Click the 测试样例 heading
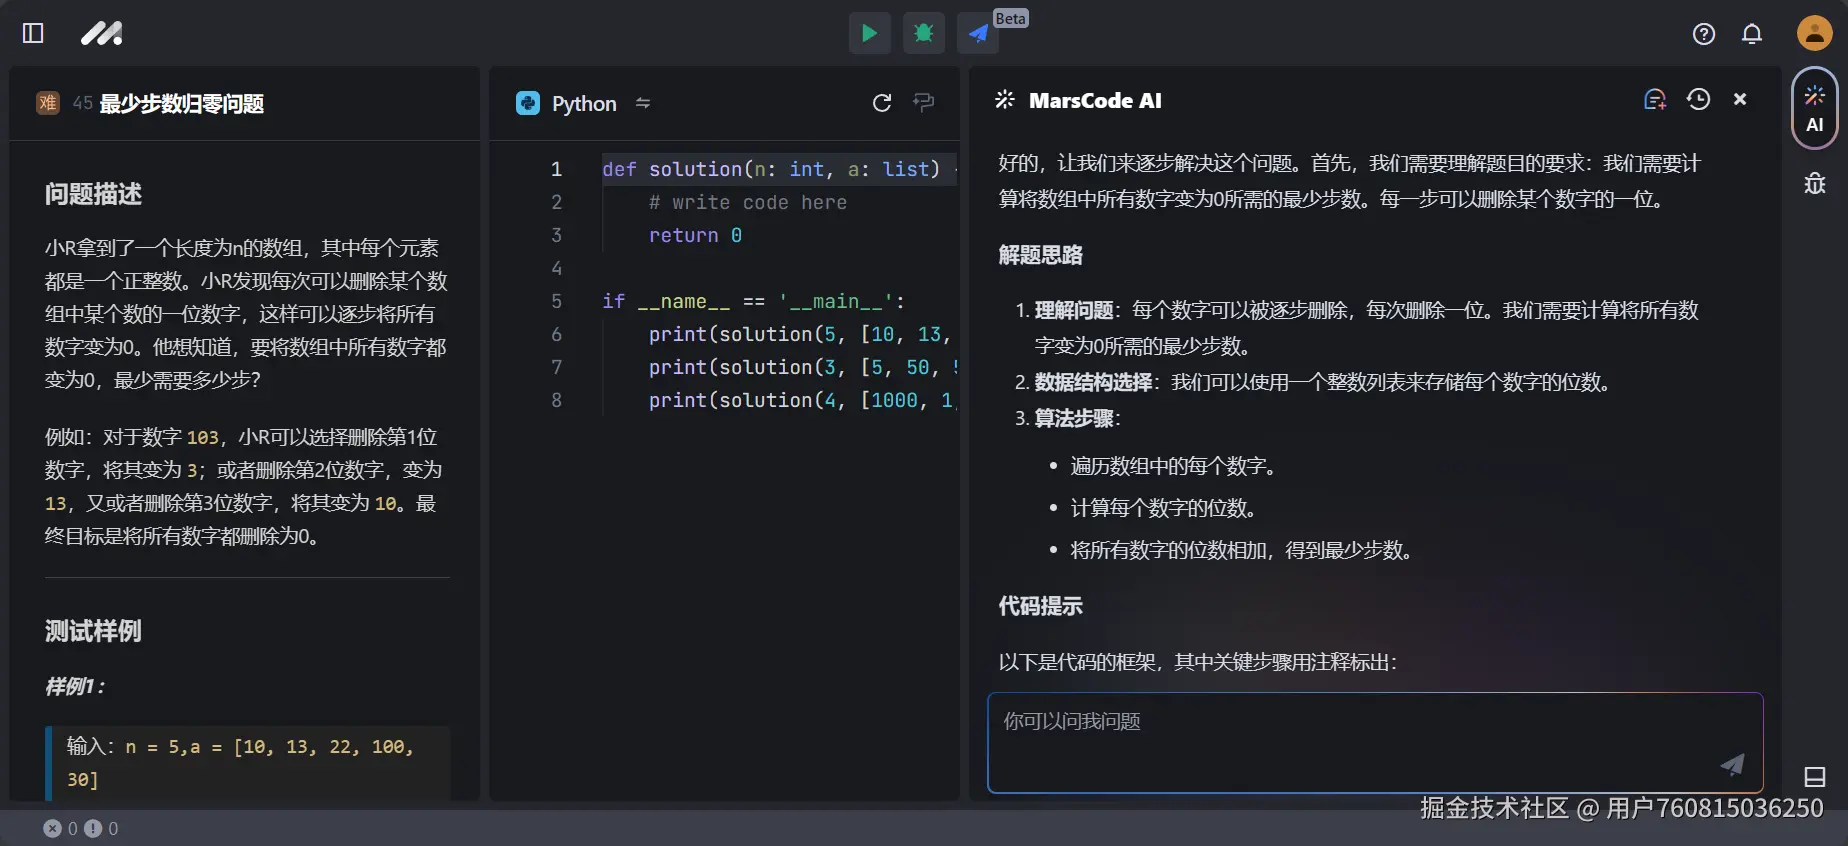This screenshot has width=1848, height=846. pyautogui.click(x=93, y=631)
